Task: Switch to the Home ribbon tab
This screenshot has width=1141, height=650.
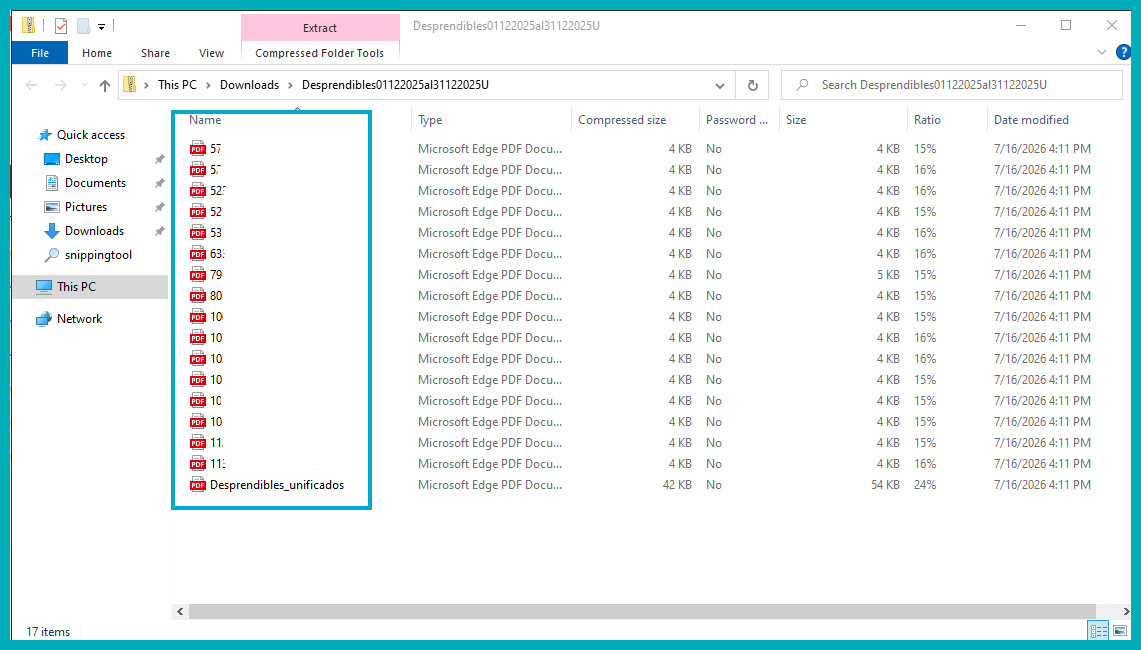Action: [x=97, y=53]
